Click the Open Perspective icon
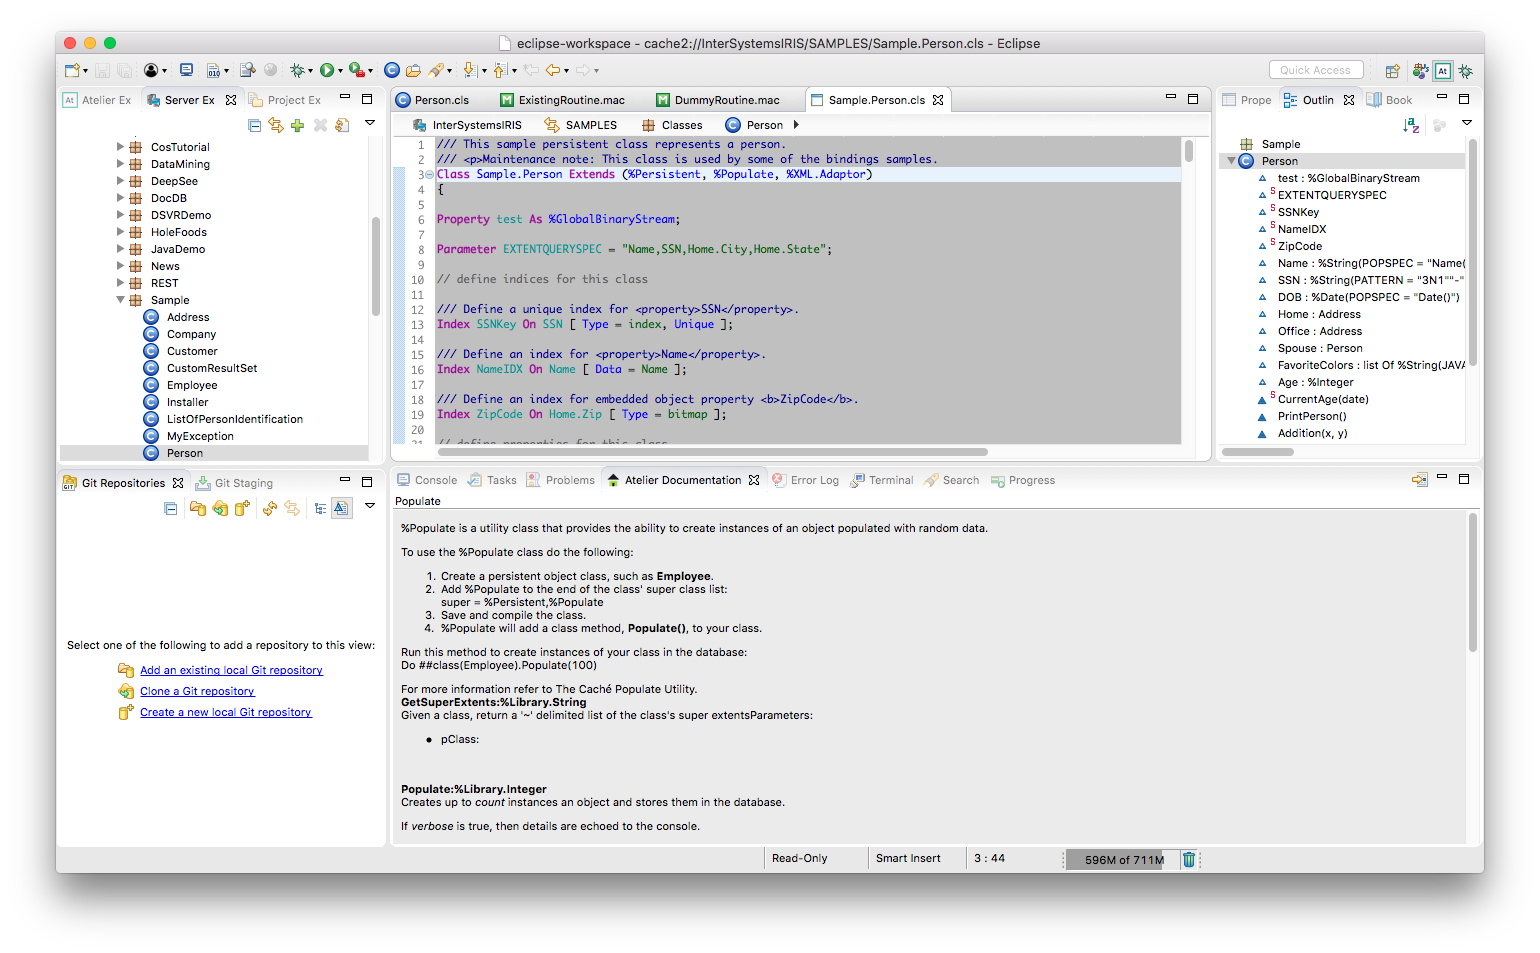Viewport: 1540px width, 953px height. click(1392, 71)
